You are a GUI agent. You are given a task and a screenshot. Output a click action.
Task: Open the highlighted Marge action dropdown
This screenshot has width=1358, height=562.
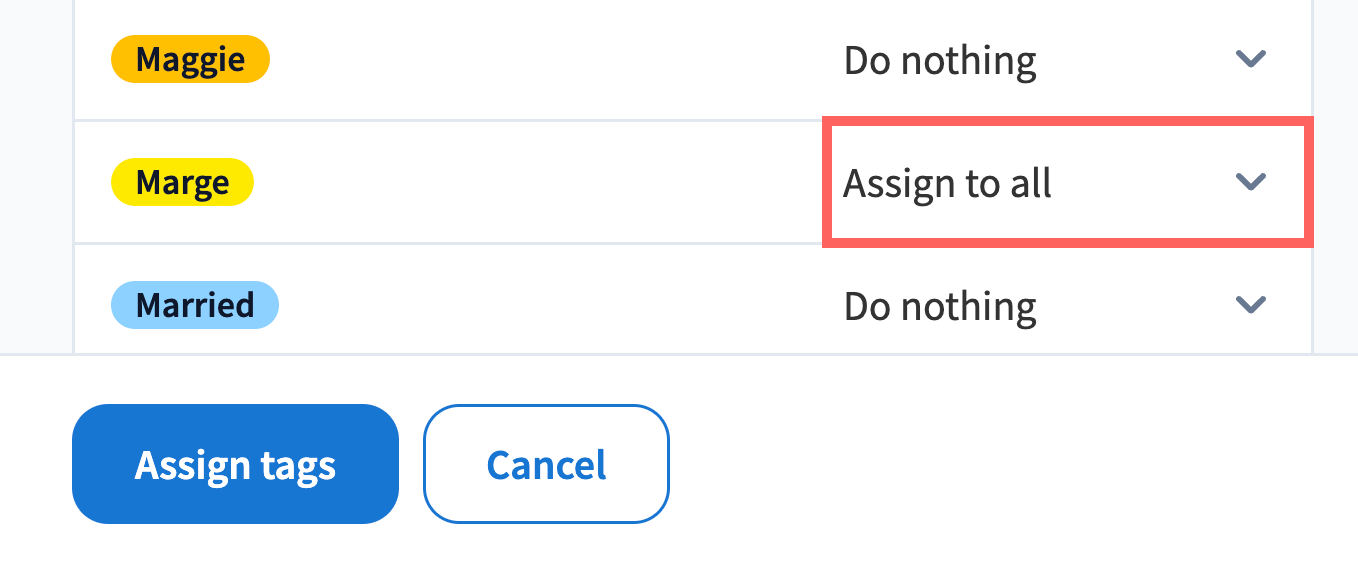point(1067,182)
